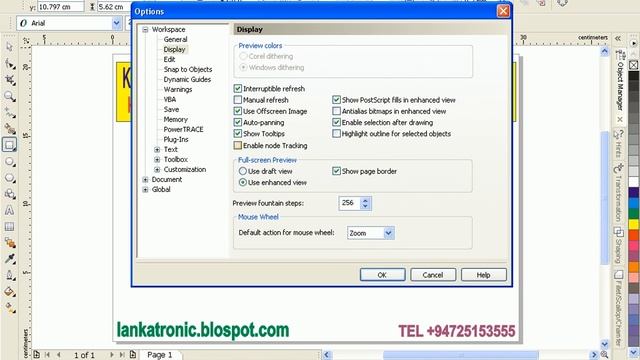Viewport: 640px width, 360px height.
Task: Go to next page in page navigator
Action: 111,355
